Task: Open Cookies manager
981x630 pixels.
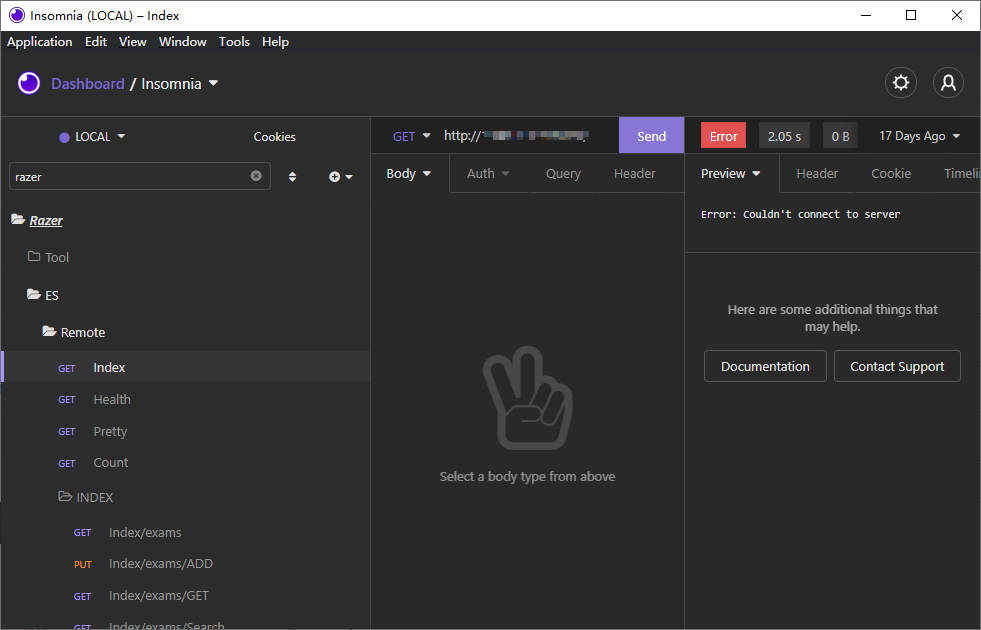Action: pyautogui.click(x=274, y=137)
